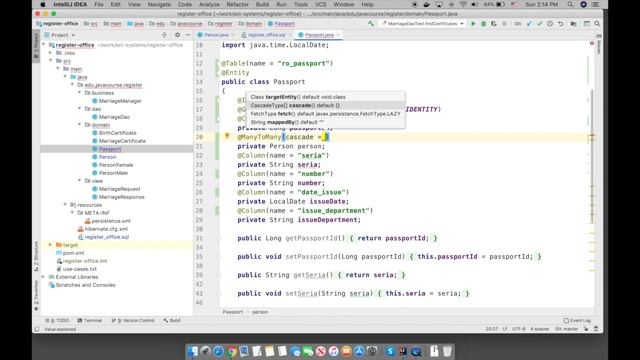Viewport: 640px width, 360px height.
Task: Open Finder from the Dock
Action: click(x=192, y=351)
